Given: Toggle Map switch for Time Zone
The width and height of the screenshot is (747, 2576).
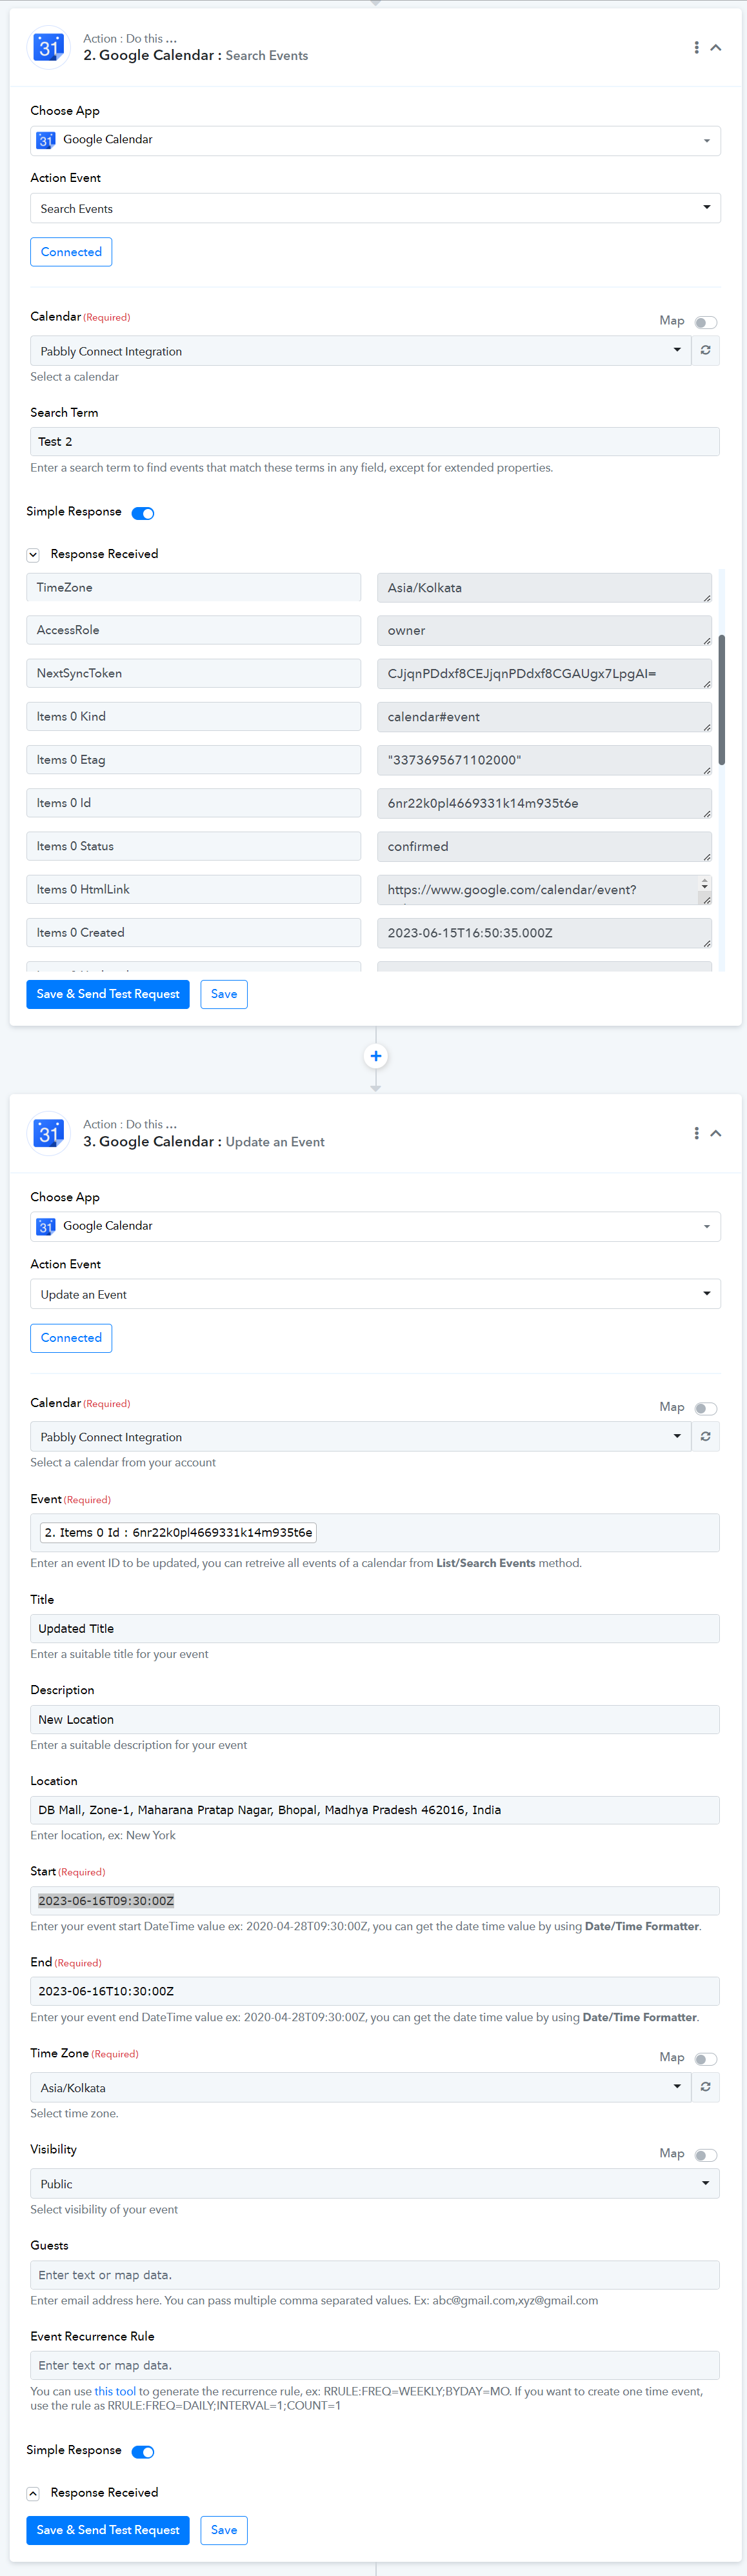Looking at the screenshot, I should coord(706,2059).
